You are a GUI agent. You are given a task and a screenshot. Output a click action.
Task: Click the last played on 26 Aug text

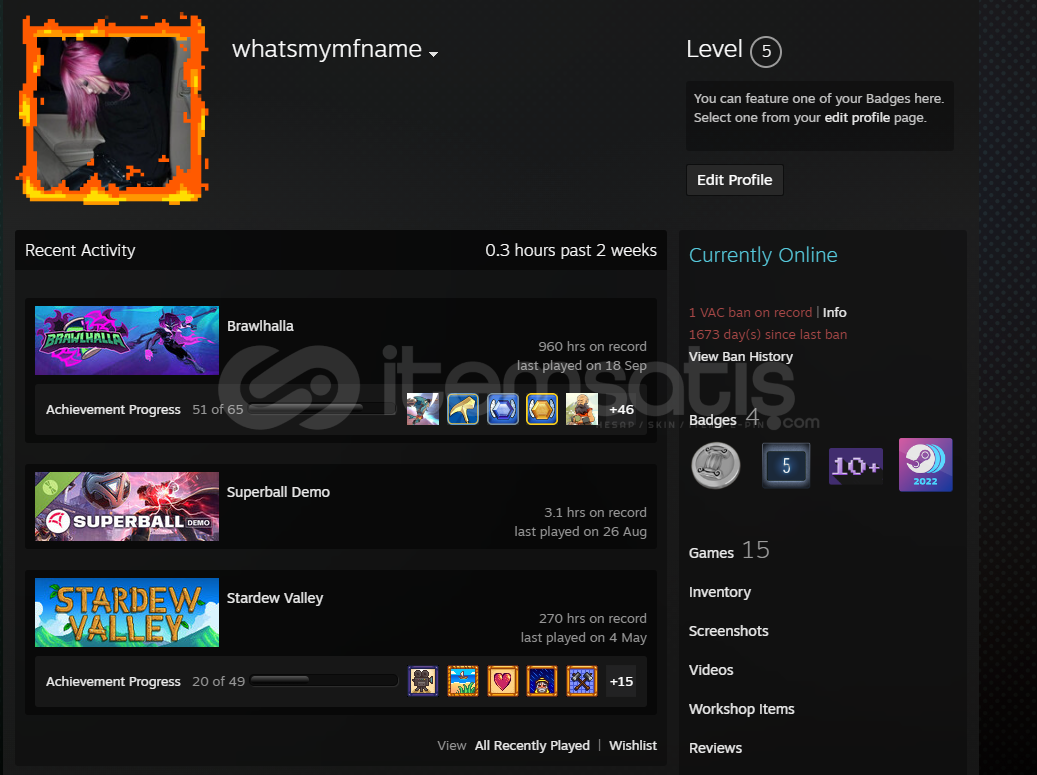(x=581, y=532)
